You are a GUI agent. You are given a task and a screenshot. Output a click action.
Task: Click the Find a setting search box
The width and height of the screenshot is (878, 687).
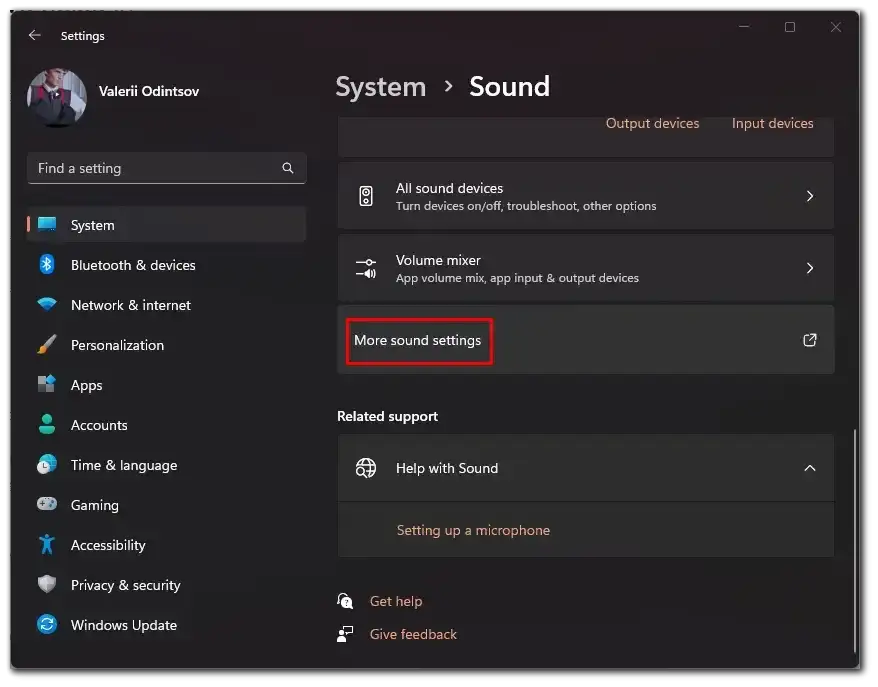(166, 168)
